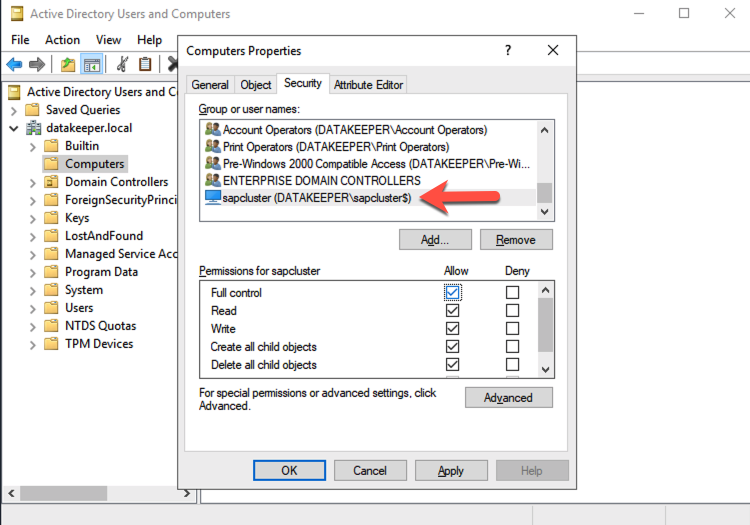Click the Add... button
The image size is (750, 525).
point(435,240)
